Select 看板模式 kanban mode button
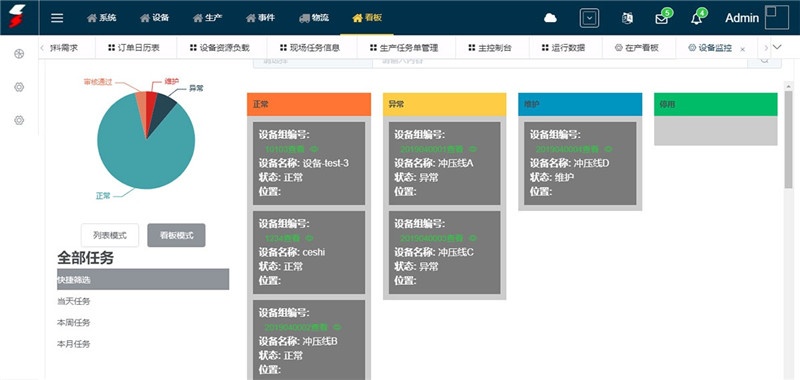The height and width of the screenshot is (380, 800). point(177,236)
